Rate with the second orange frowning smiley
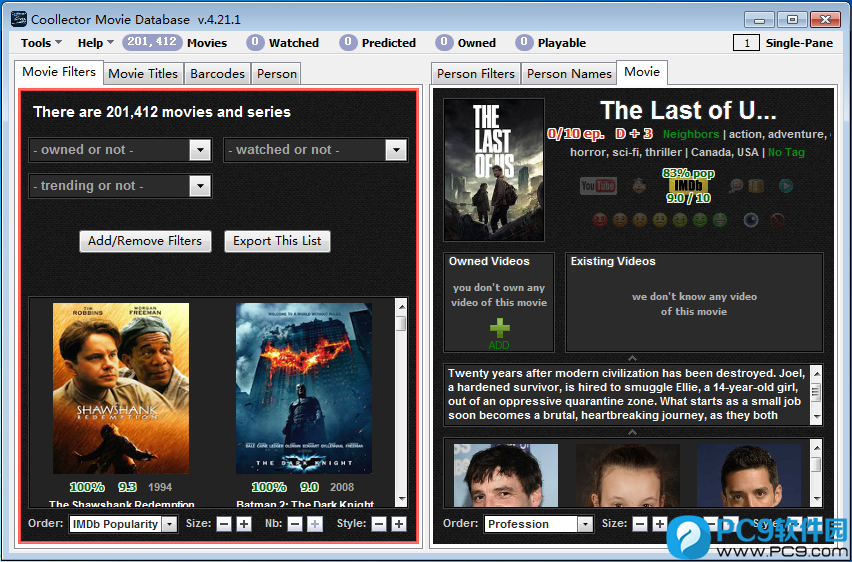 (620, 220)
